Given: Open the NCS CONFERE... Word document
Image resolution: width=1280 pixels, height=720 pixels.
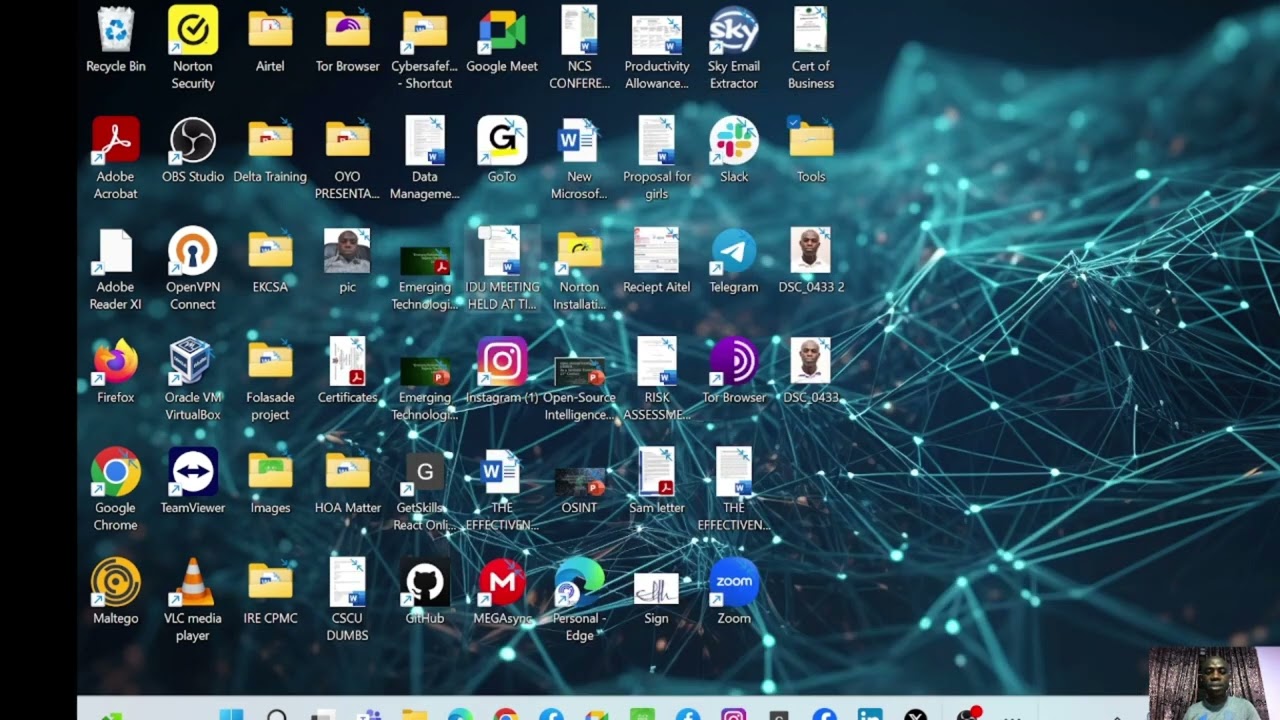Looking at the screenshot, I should coord(579,30).
